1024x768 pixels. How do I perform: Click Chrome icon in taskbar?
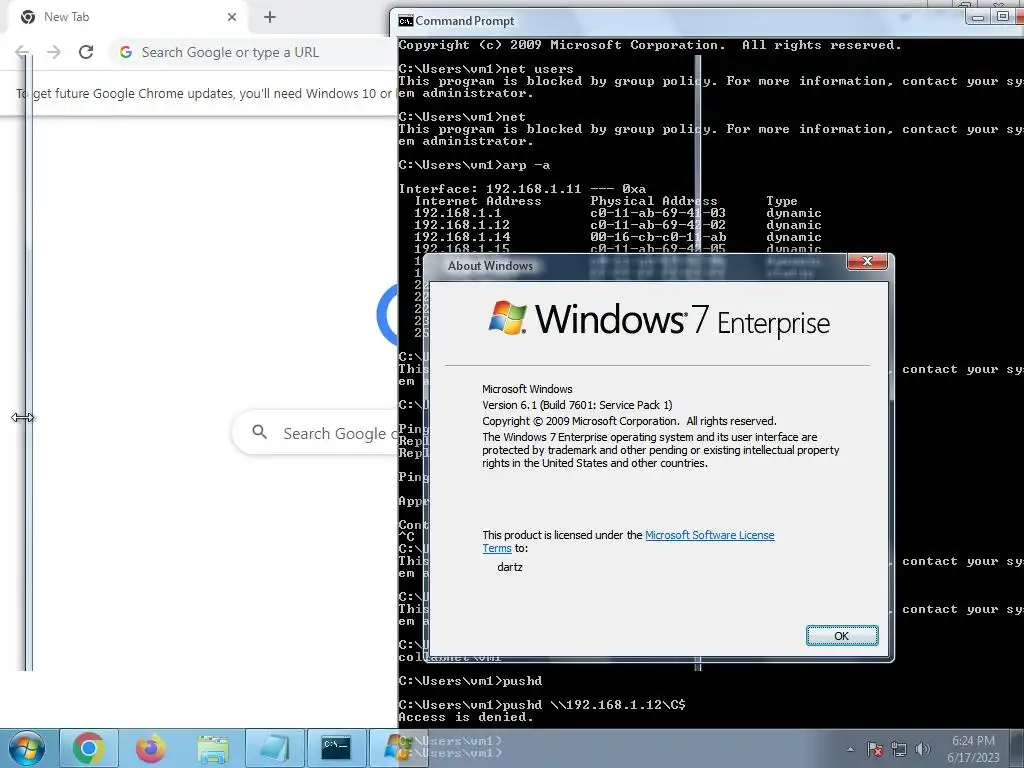[89, 748]
